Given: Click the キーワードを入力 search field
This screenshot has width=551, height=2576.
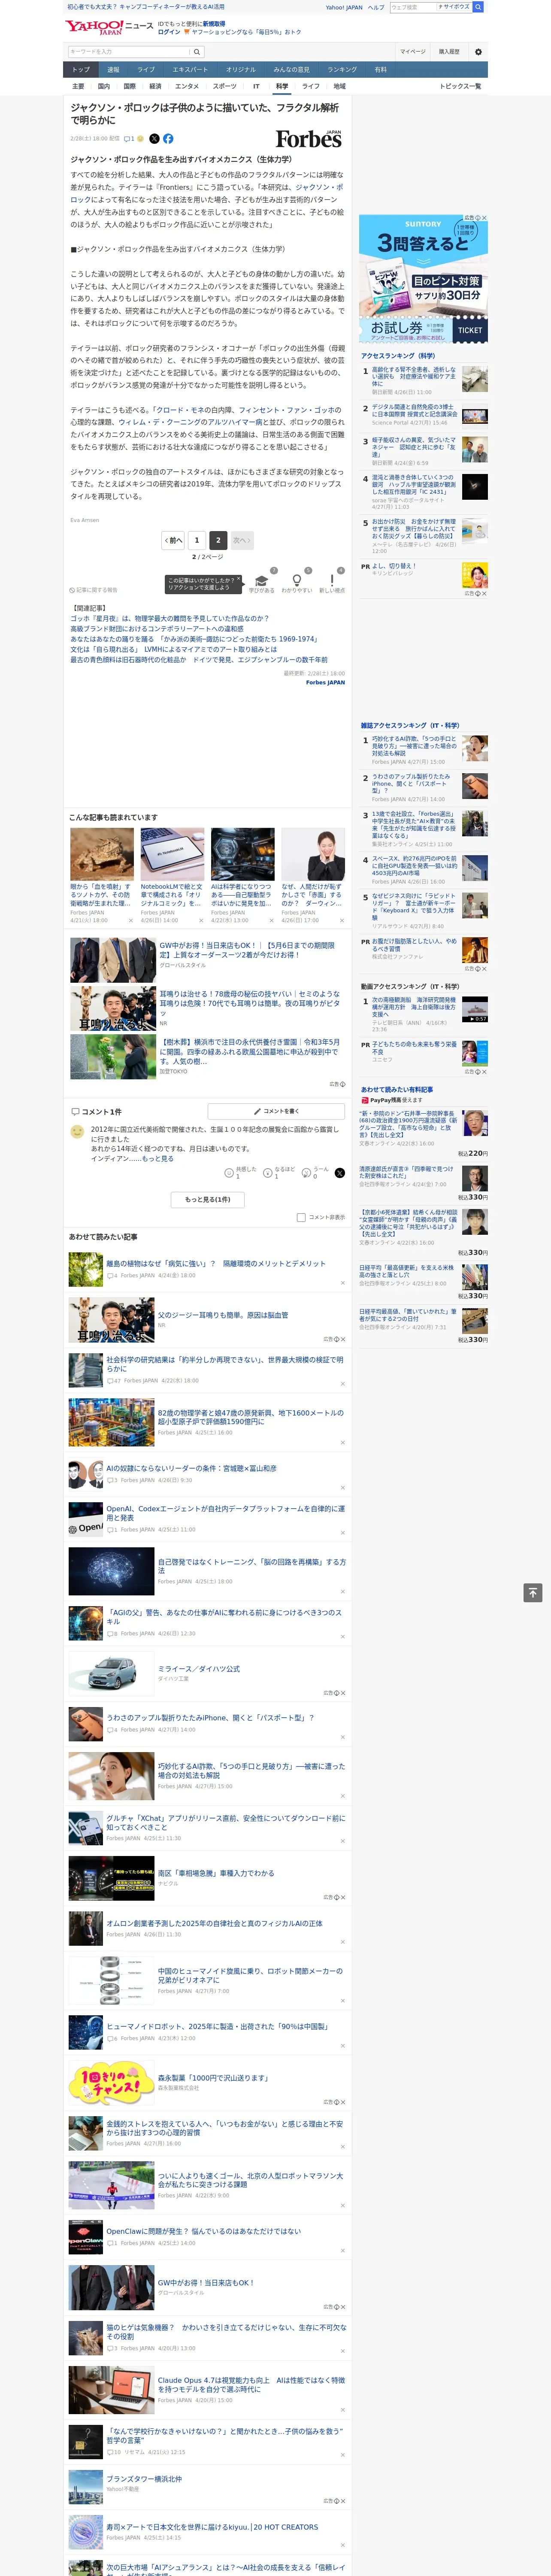Looking at the screenshot, I should [129, 52].
